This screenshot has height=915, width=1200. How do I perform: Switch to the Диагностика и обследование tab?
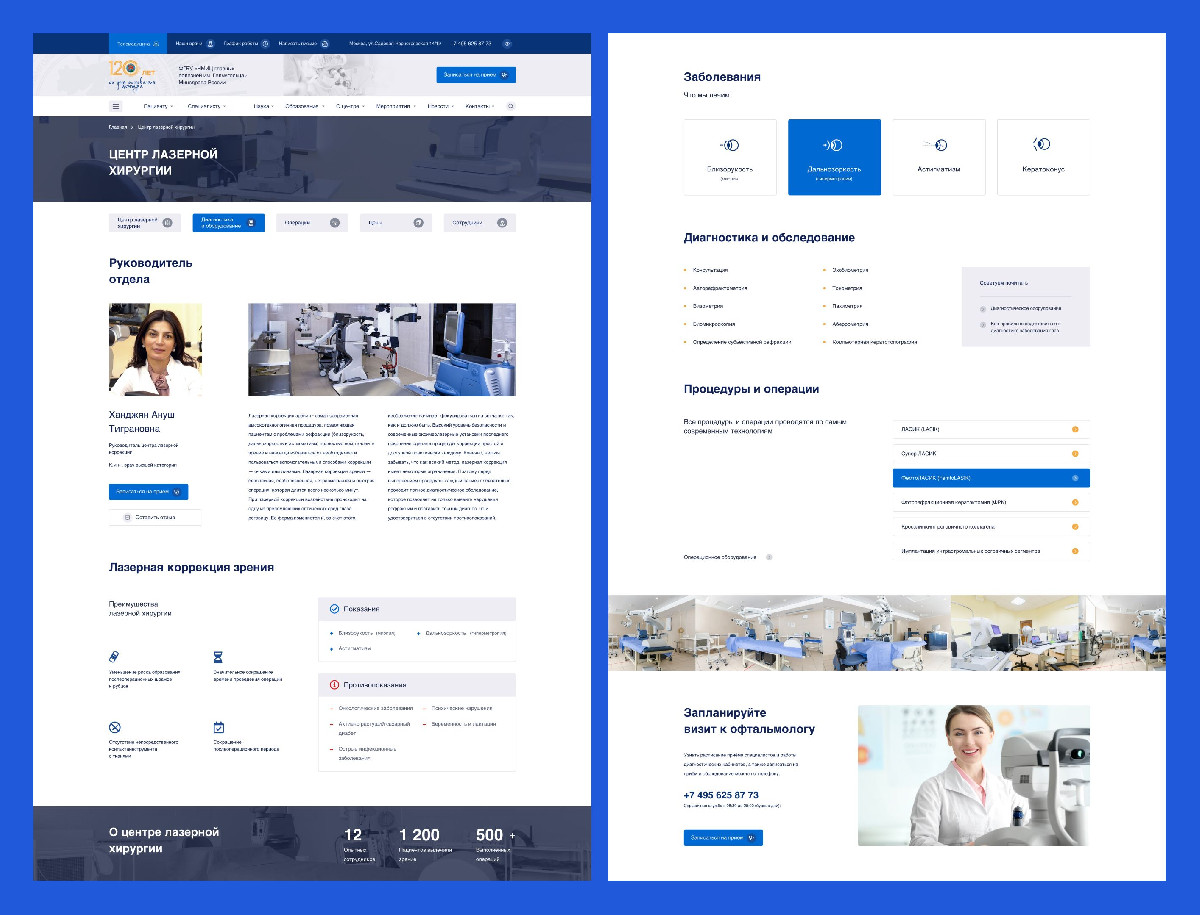(228, 223)
